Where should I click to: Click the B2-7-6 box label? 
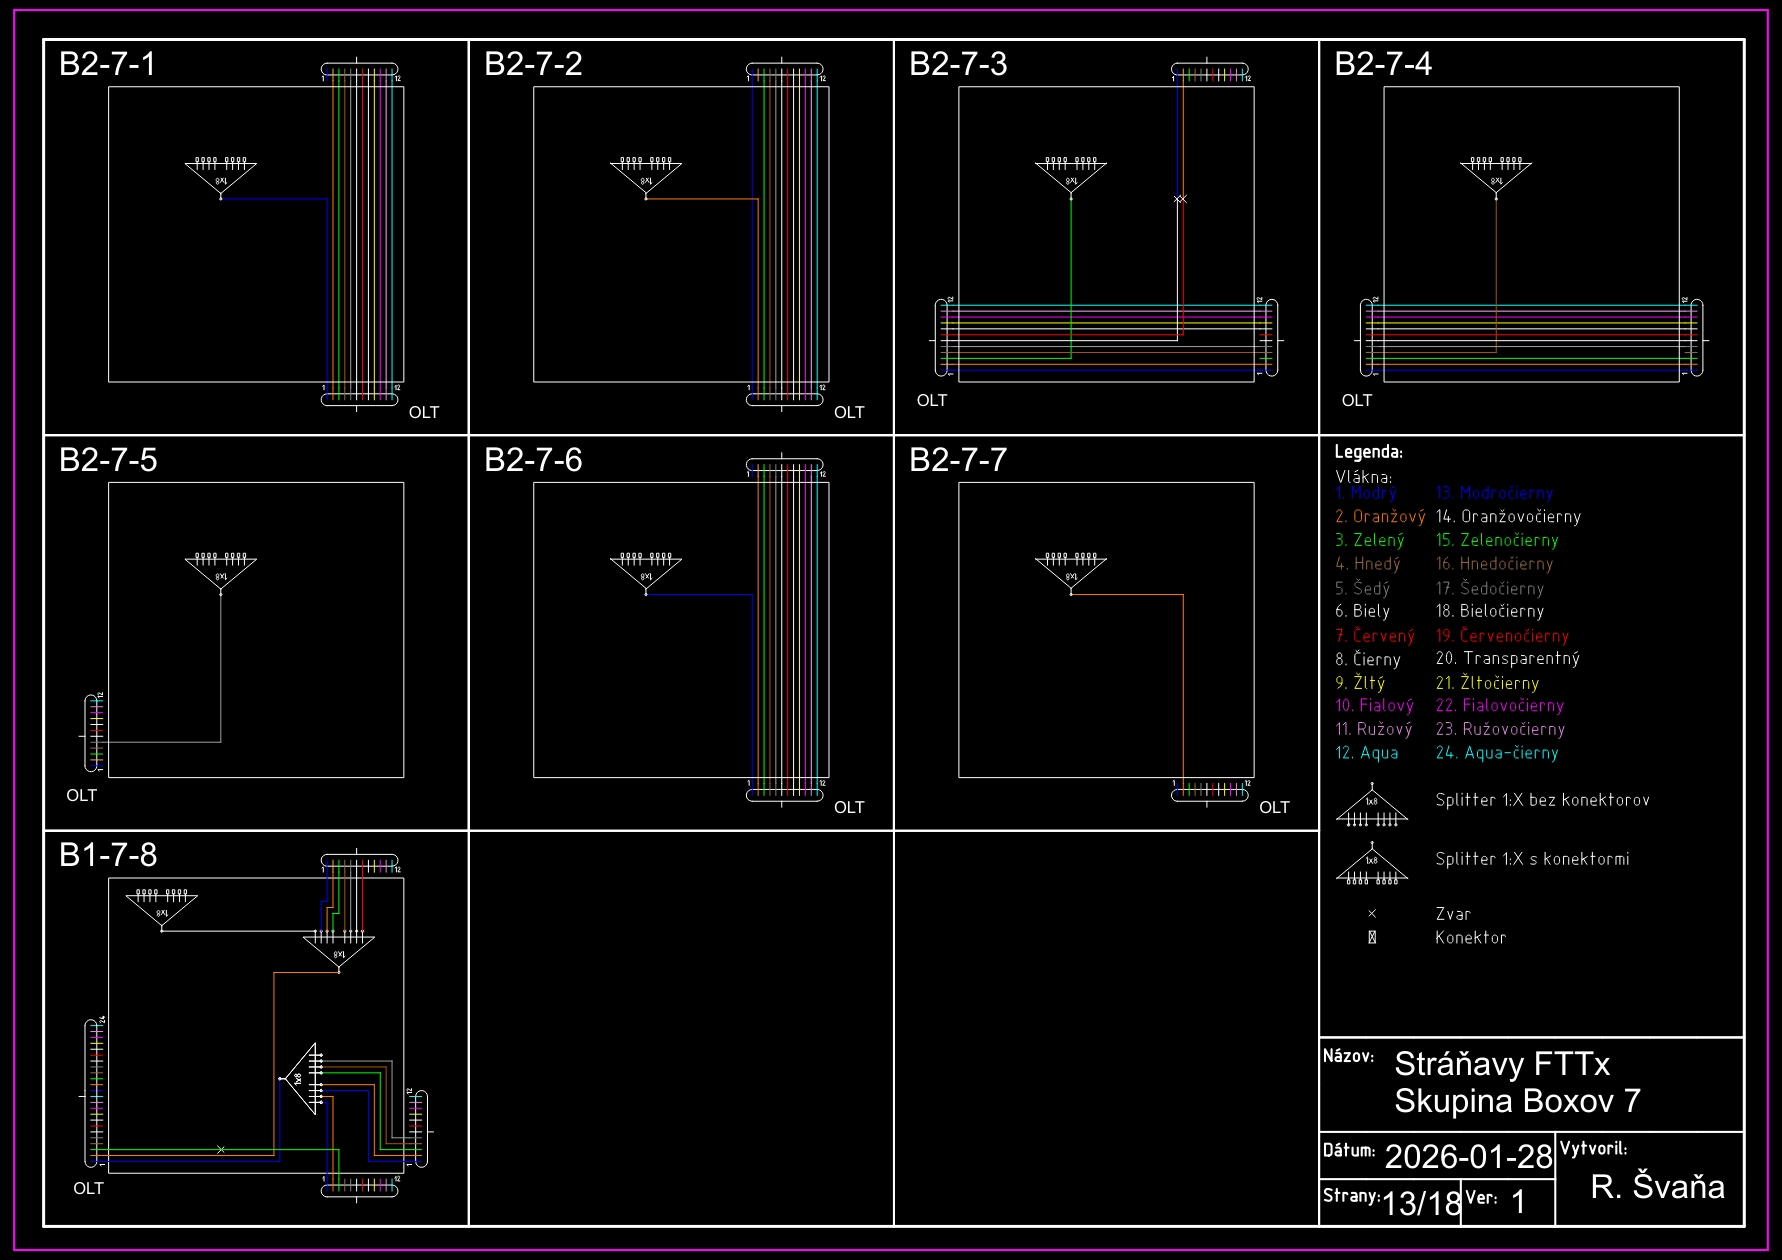tap(533, 460)
